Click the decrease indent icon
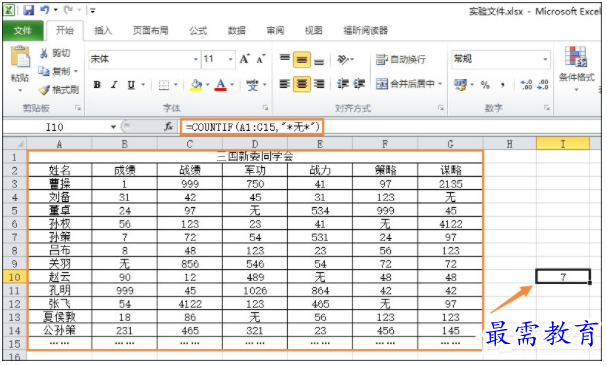607x365 pixels. [343, 84]
